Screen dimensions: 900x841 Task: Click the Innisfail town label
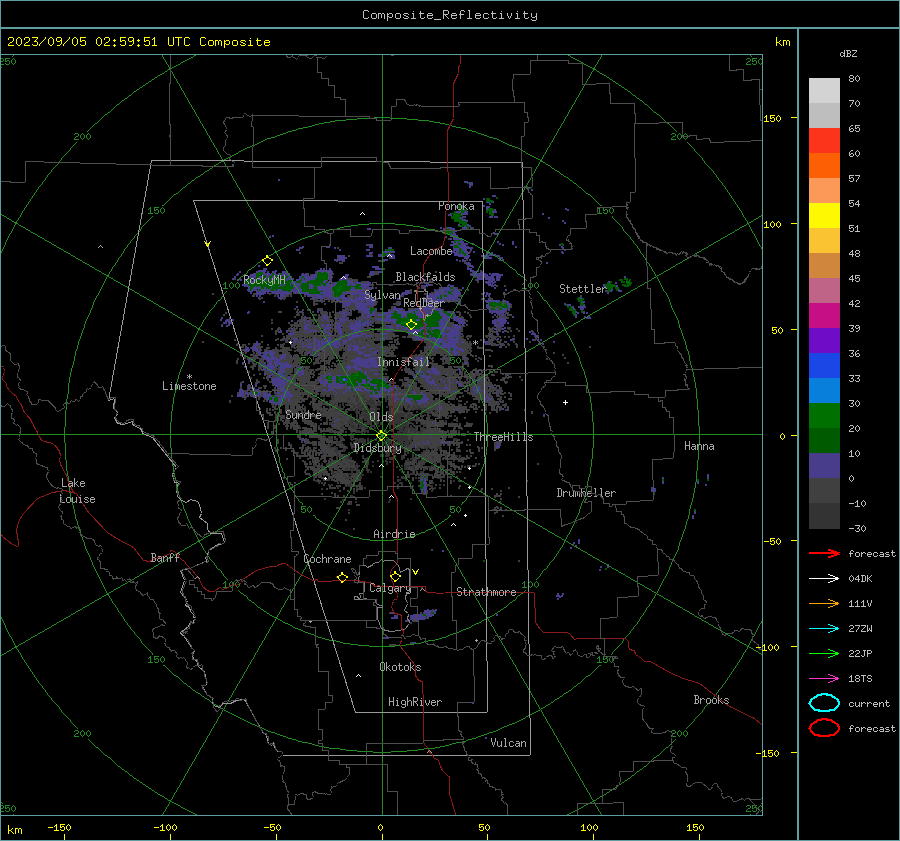pos(403,362)
